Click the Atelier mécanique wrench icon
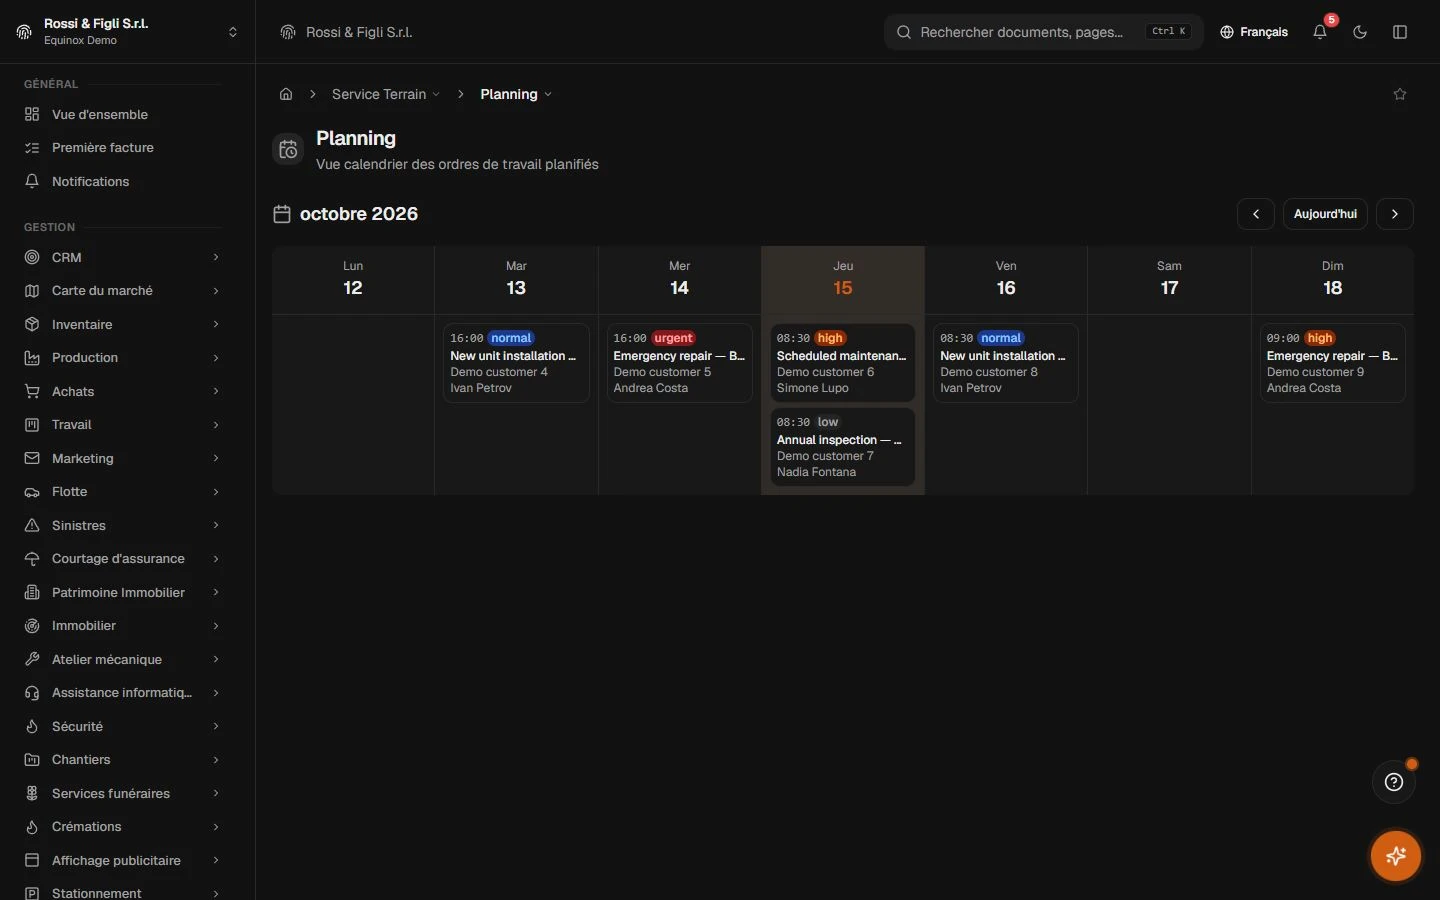Viewport: 1440px width, 900px height. point(32,660)
